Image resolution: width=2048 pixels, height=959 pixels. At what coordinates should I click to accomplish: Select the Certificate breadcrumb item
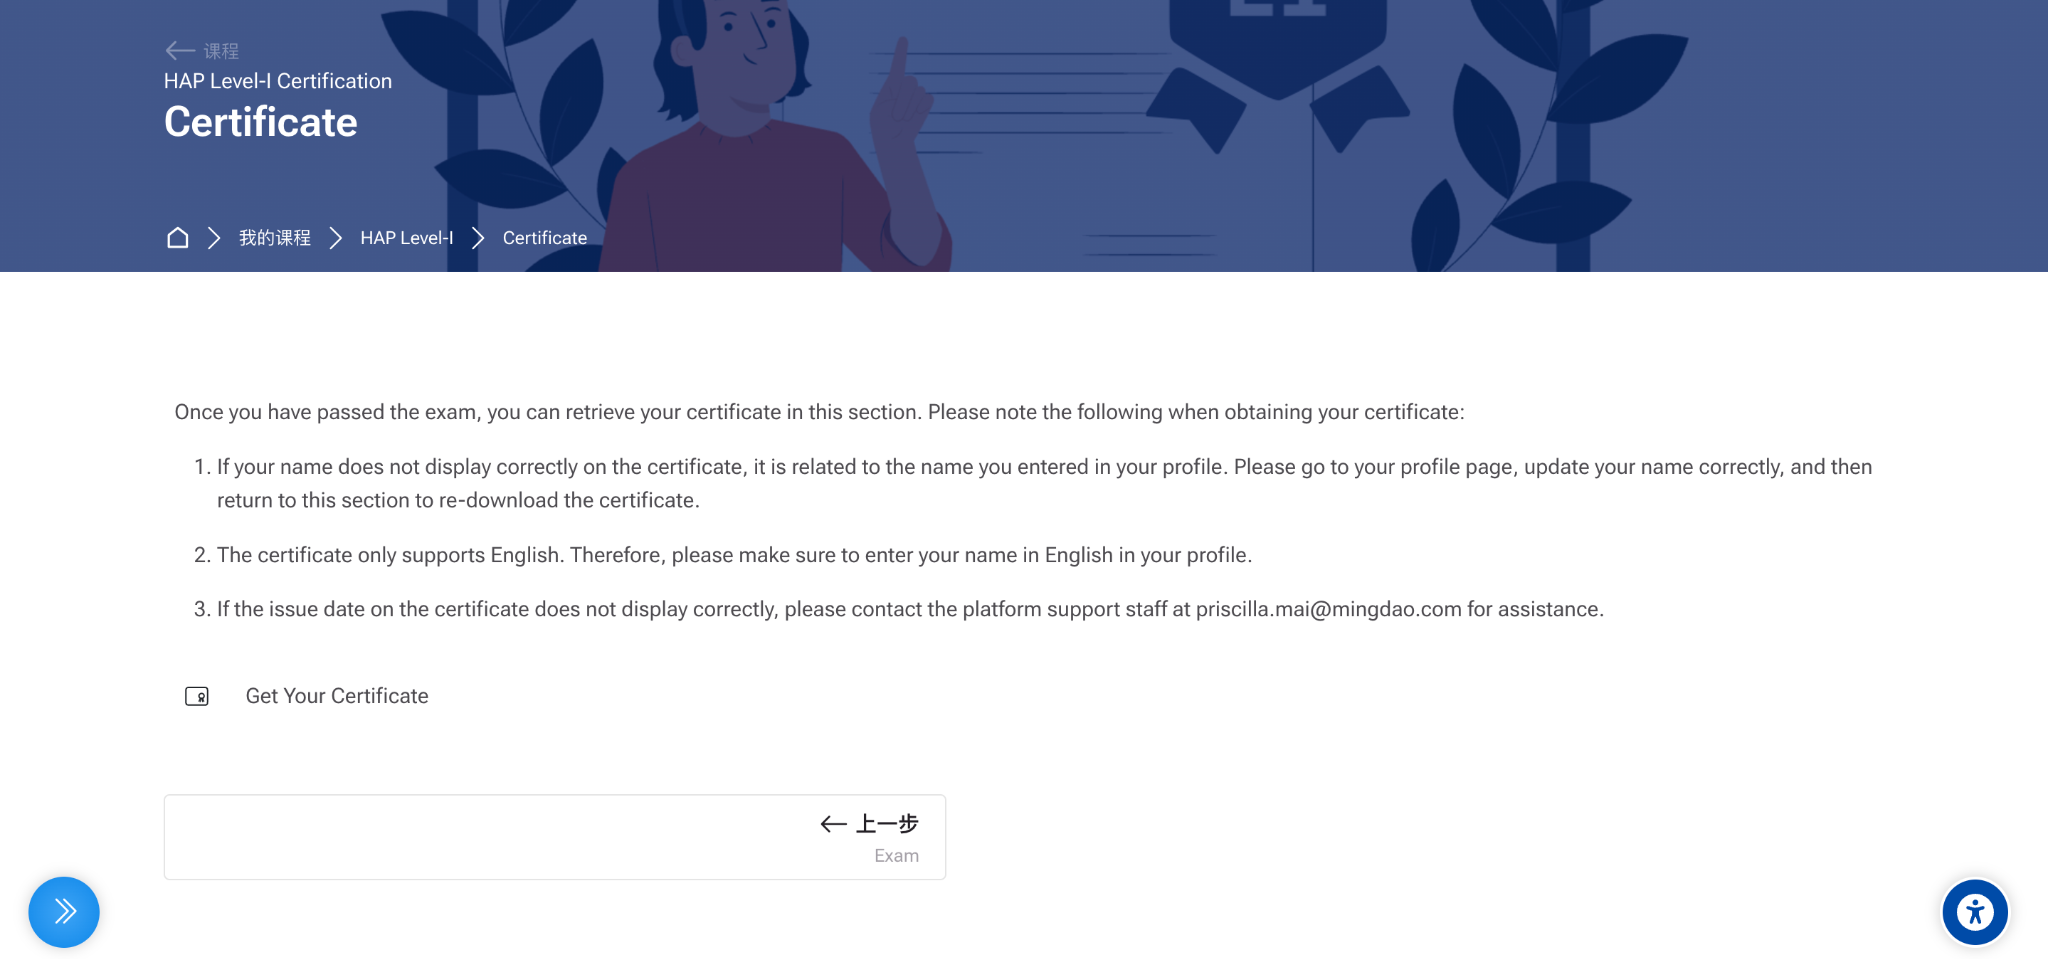pyautogui.click(x=545, y=238)
